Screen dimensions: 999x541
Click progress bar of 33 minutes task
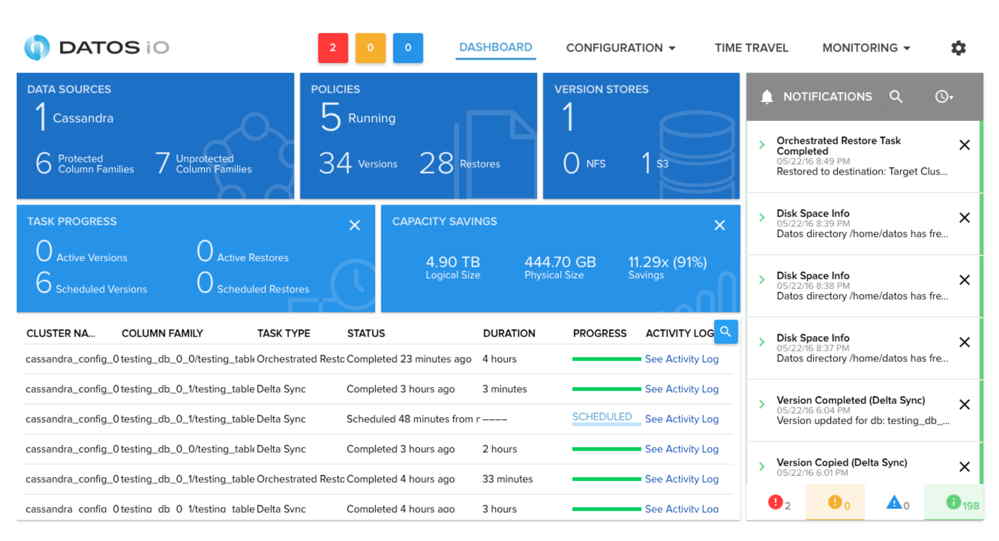607,479
